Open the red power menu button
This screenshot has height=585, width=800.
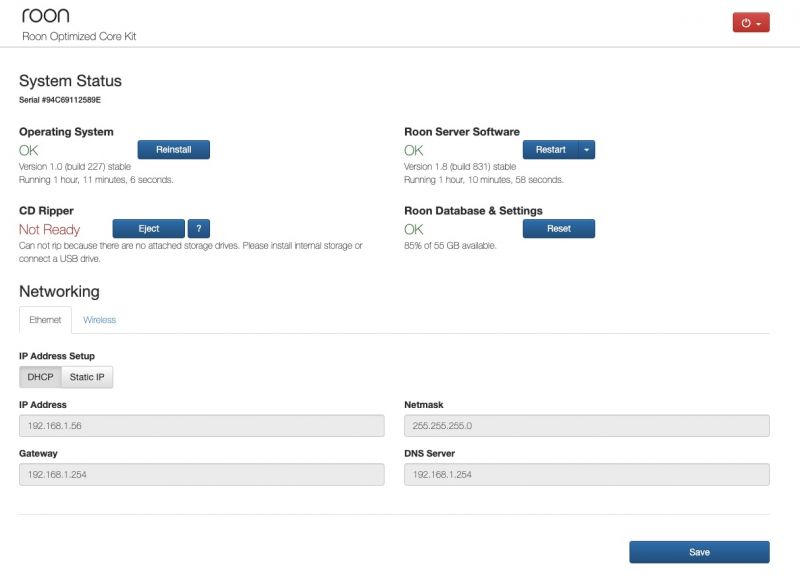click(x=751, y=23)
